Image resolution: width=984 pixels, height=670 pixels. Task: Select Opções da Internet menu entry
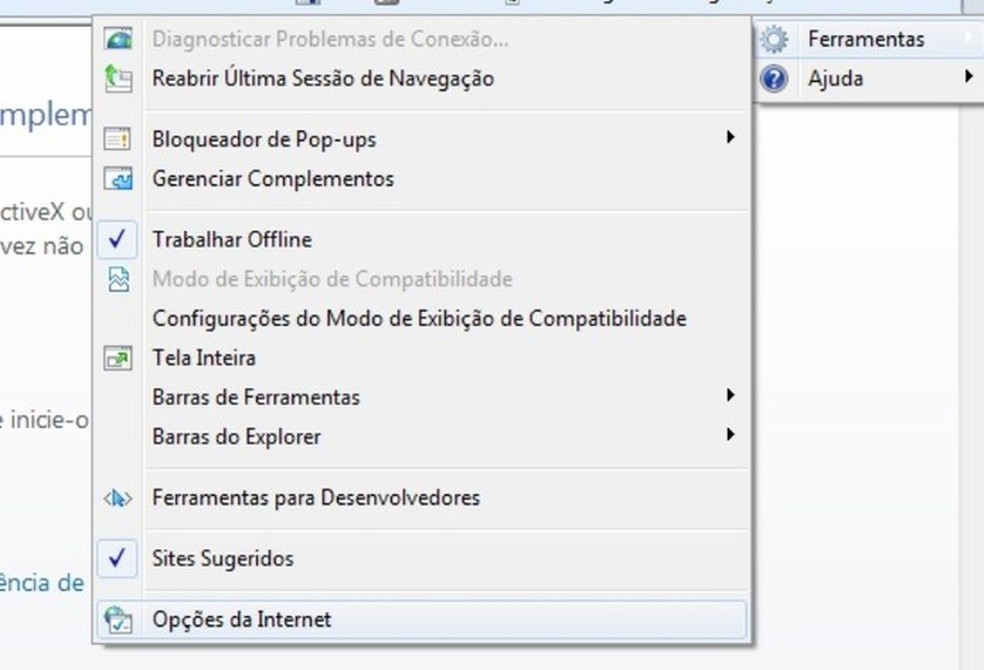pos(241,620)
